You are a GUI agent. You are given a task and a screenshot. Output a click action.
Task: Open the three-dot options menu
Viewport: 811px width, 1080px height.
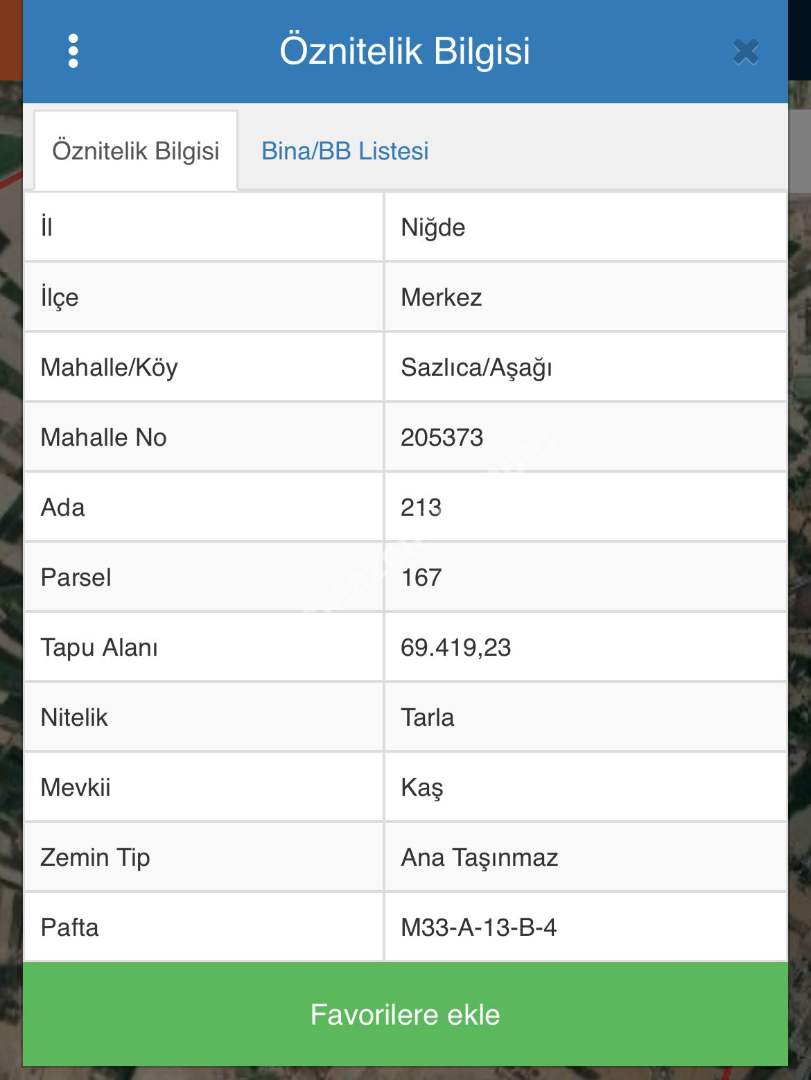pos(73,51)
